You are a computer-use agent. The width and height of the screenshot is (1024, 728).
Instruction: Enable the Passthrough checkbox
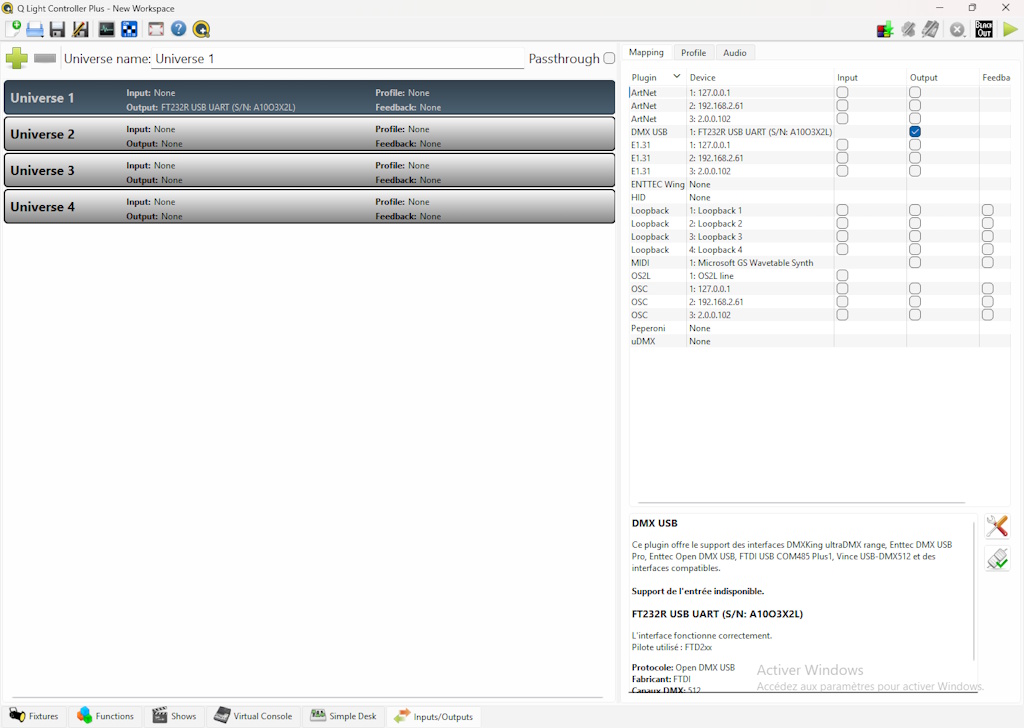609,59
